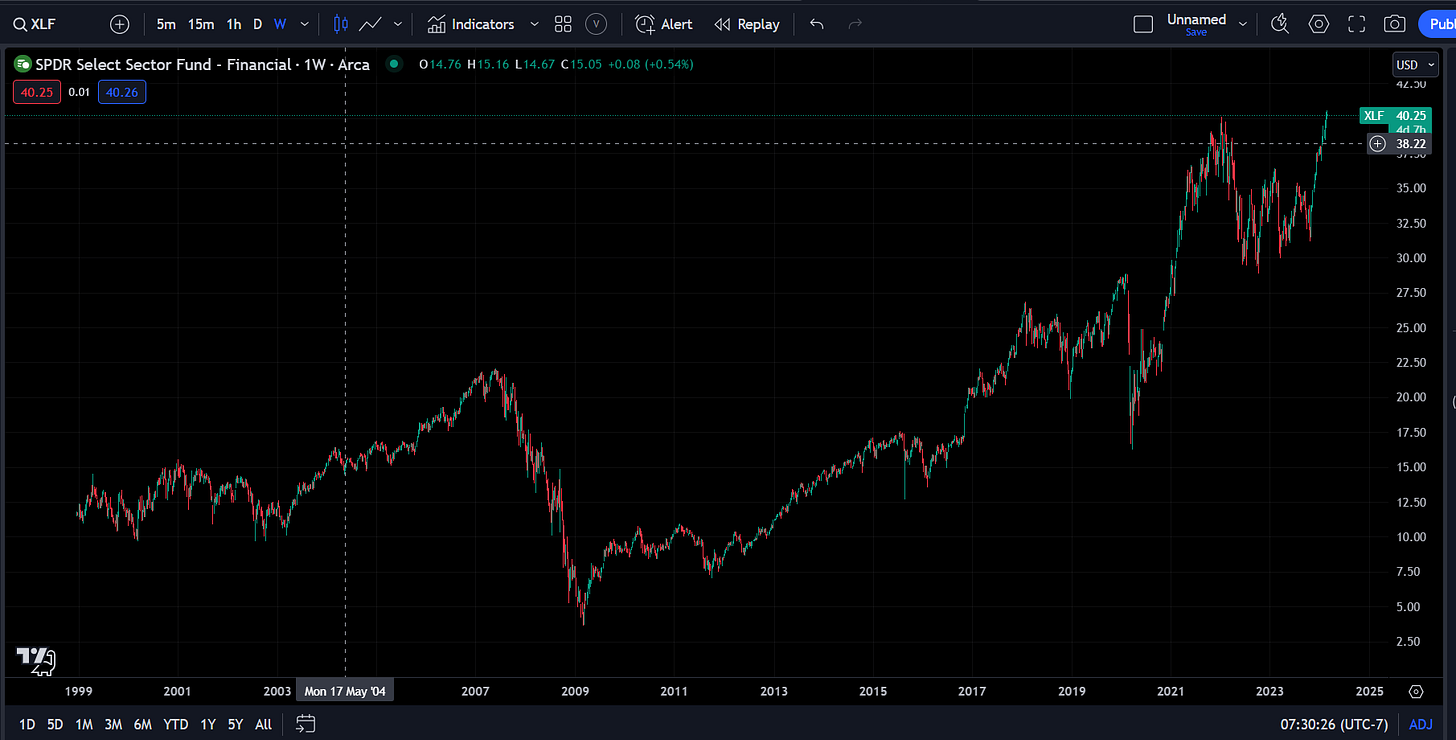Screen dimensions: 1456x740
Task: Set date range to 6M
Action: [x=143, y=724]
